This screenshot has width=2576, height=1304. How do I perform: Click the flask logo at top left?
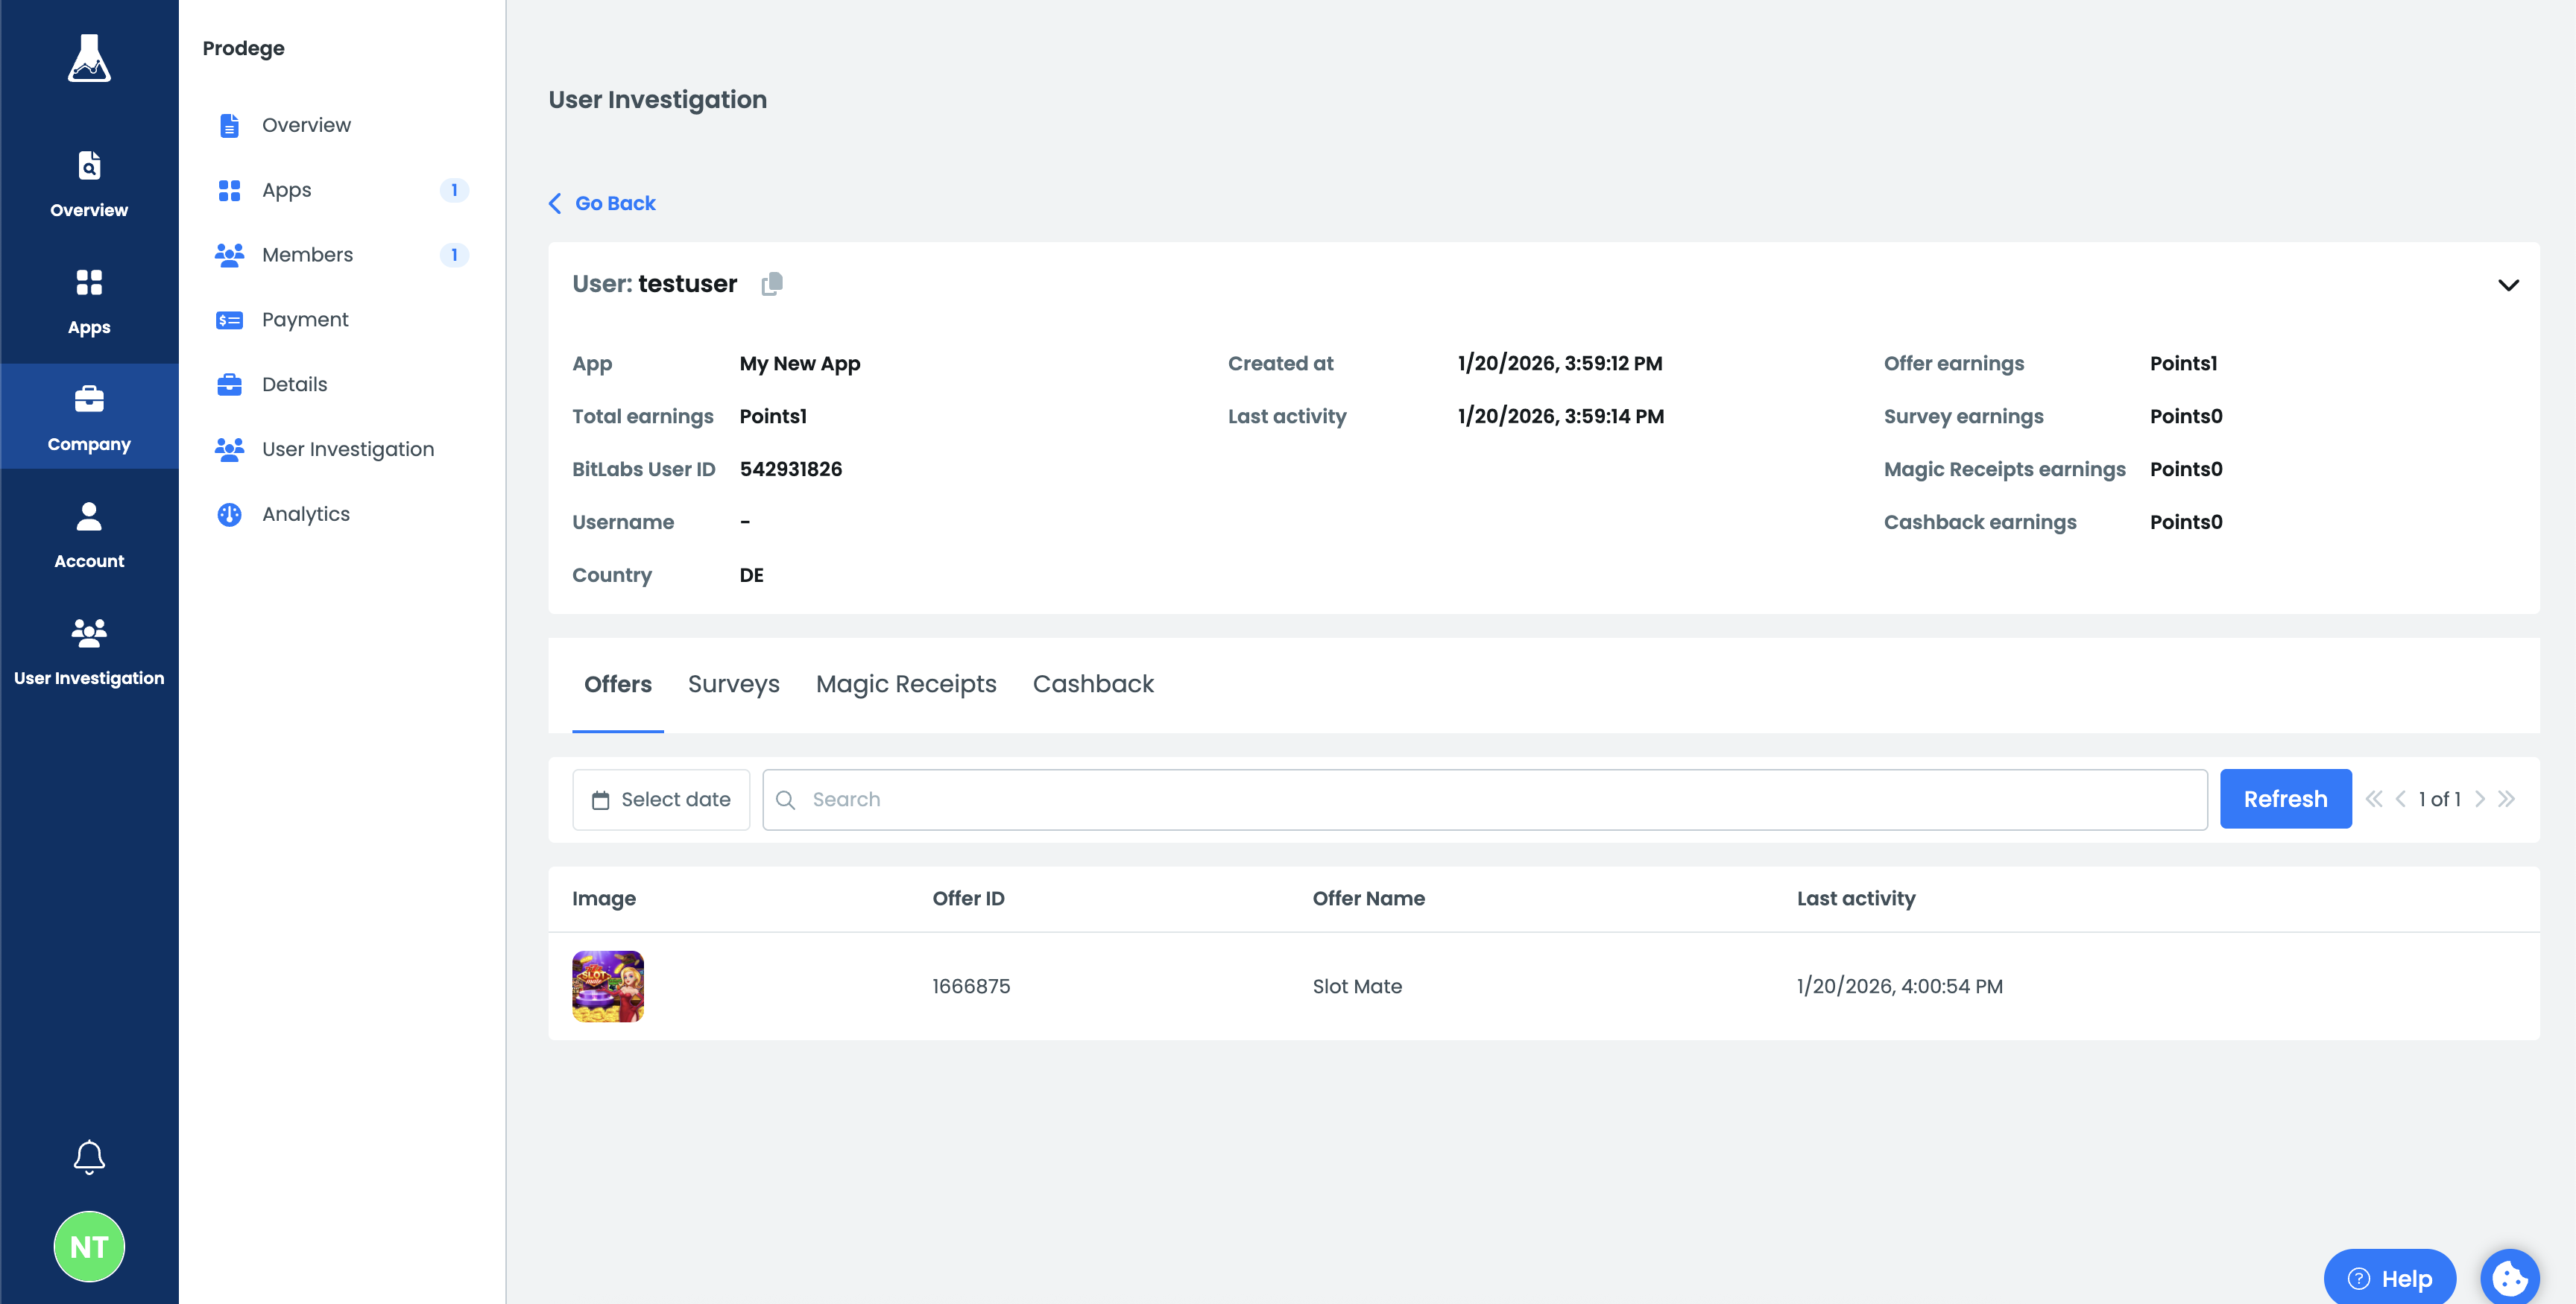pos(89,58)
